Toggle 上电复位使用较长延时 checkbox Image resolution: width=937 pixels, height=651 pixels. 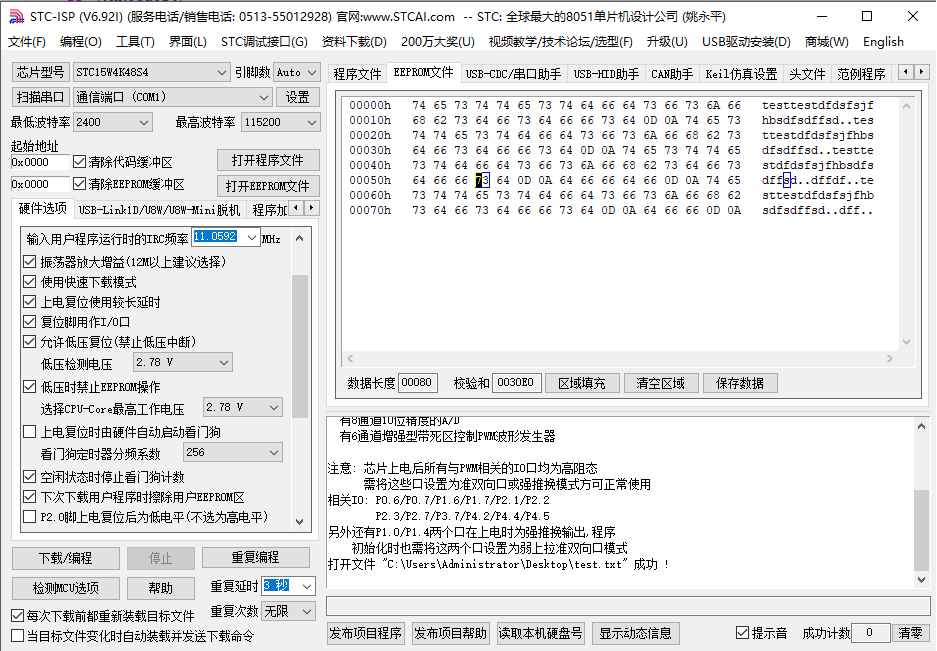click(29, 302)
